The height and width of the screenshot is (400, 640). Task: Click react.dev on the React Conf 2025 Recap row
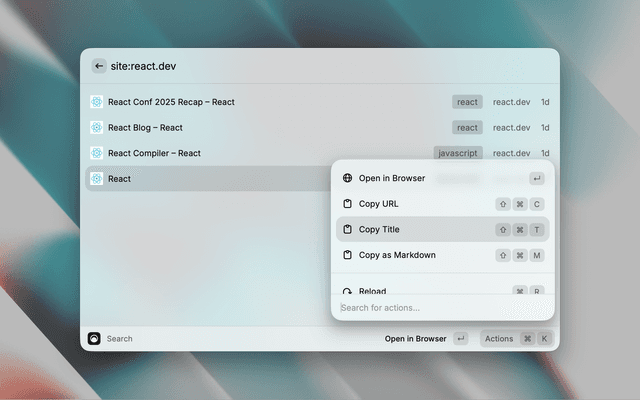(511, 102)
